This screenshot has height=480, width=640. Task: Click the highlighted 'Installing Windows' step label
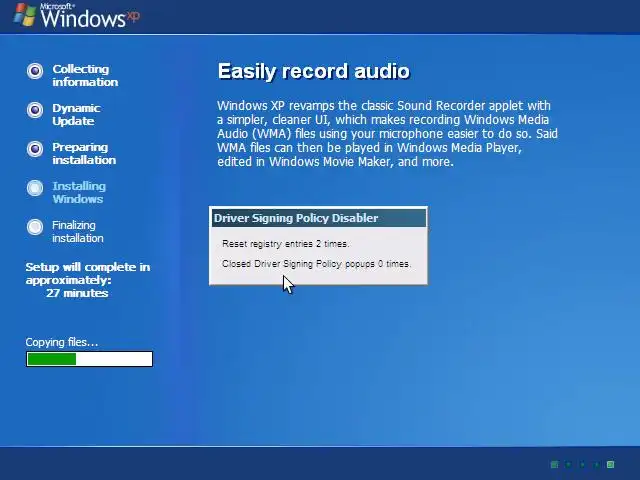pos(79,193)
